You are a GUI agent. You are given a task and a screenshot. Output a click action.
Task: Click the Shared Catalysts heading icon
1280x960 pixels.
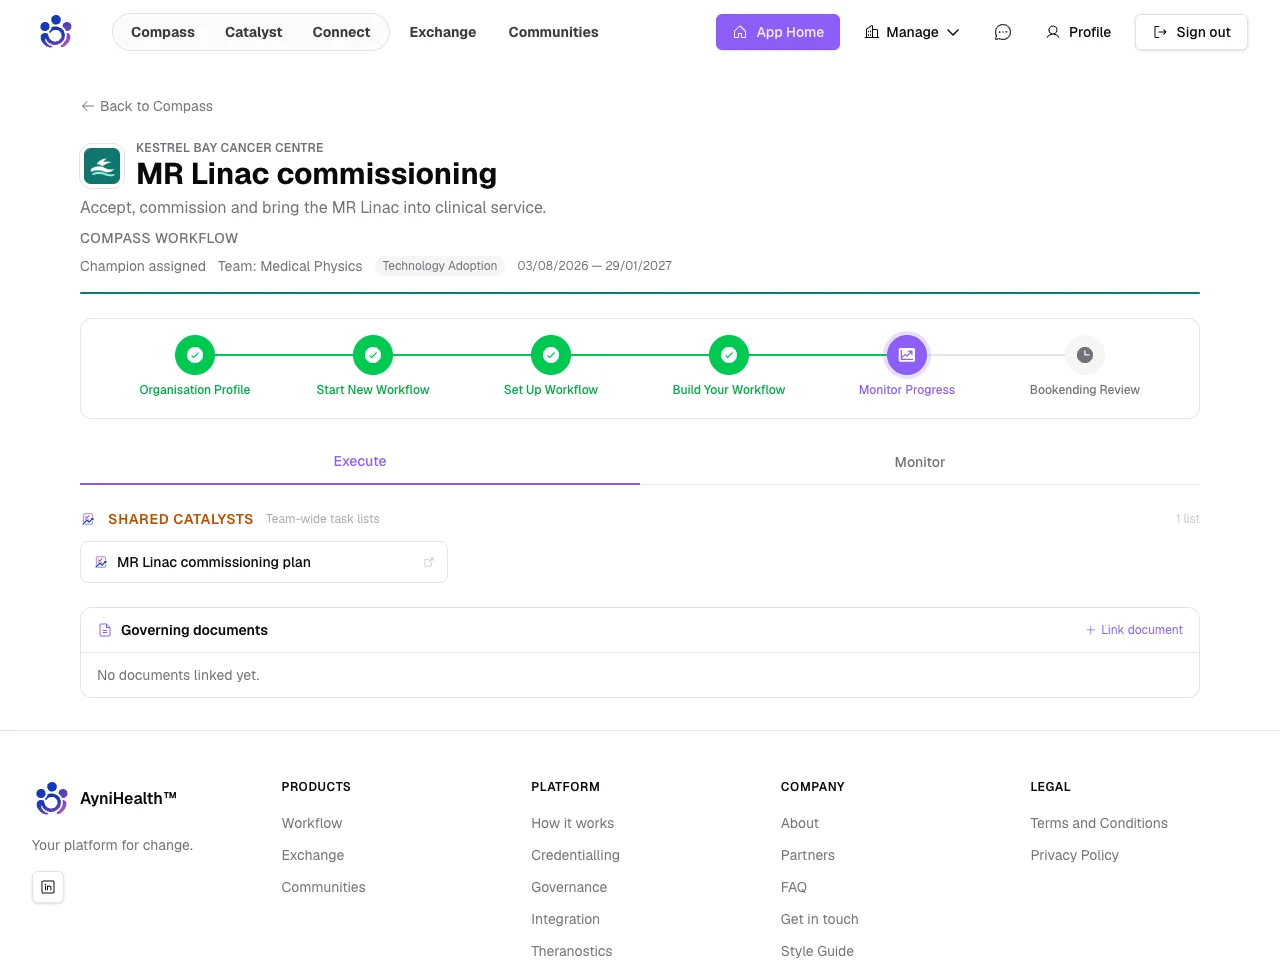88,519
